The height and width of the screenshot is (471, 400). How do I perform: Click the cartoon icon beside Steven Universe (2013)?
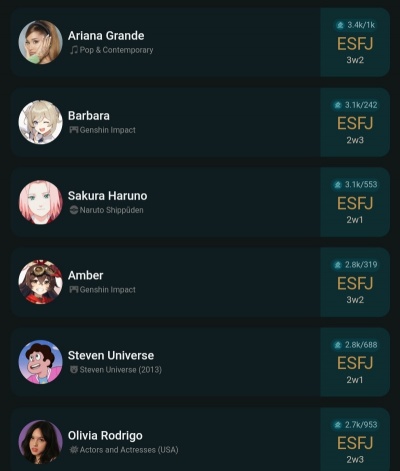(73, 369)
